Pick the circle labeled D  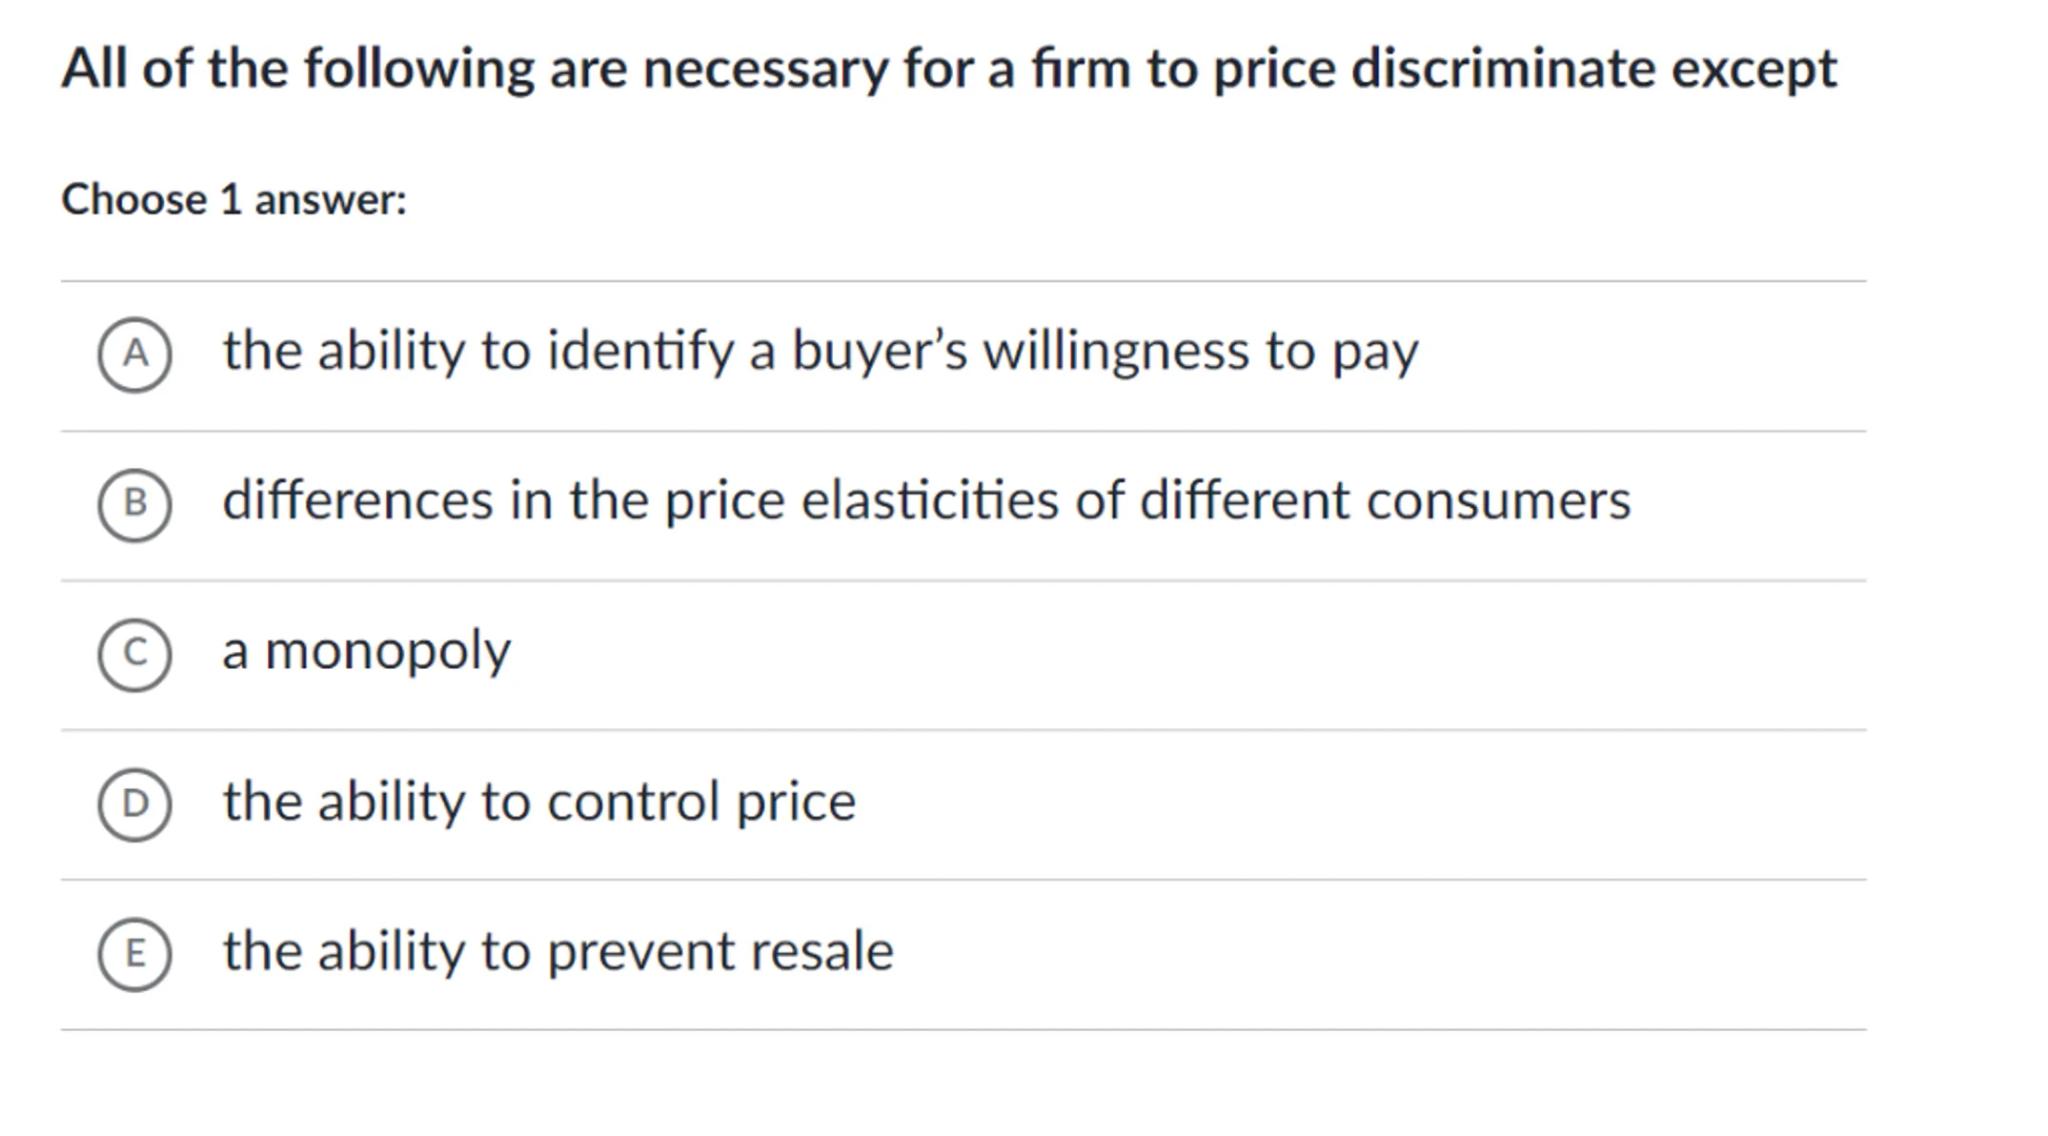click(135, 804)
